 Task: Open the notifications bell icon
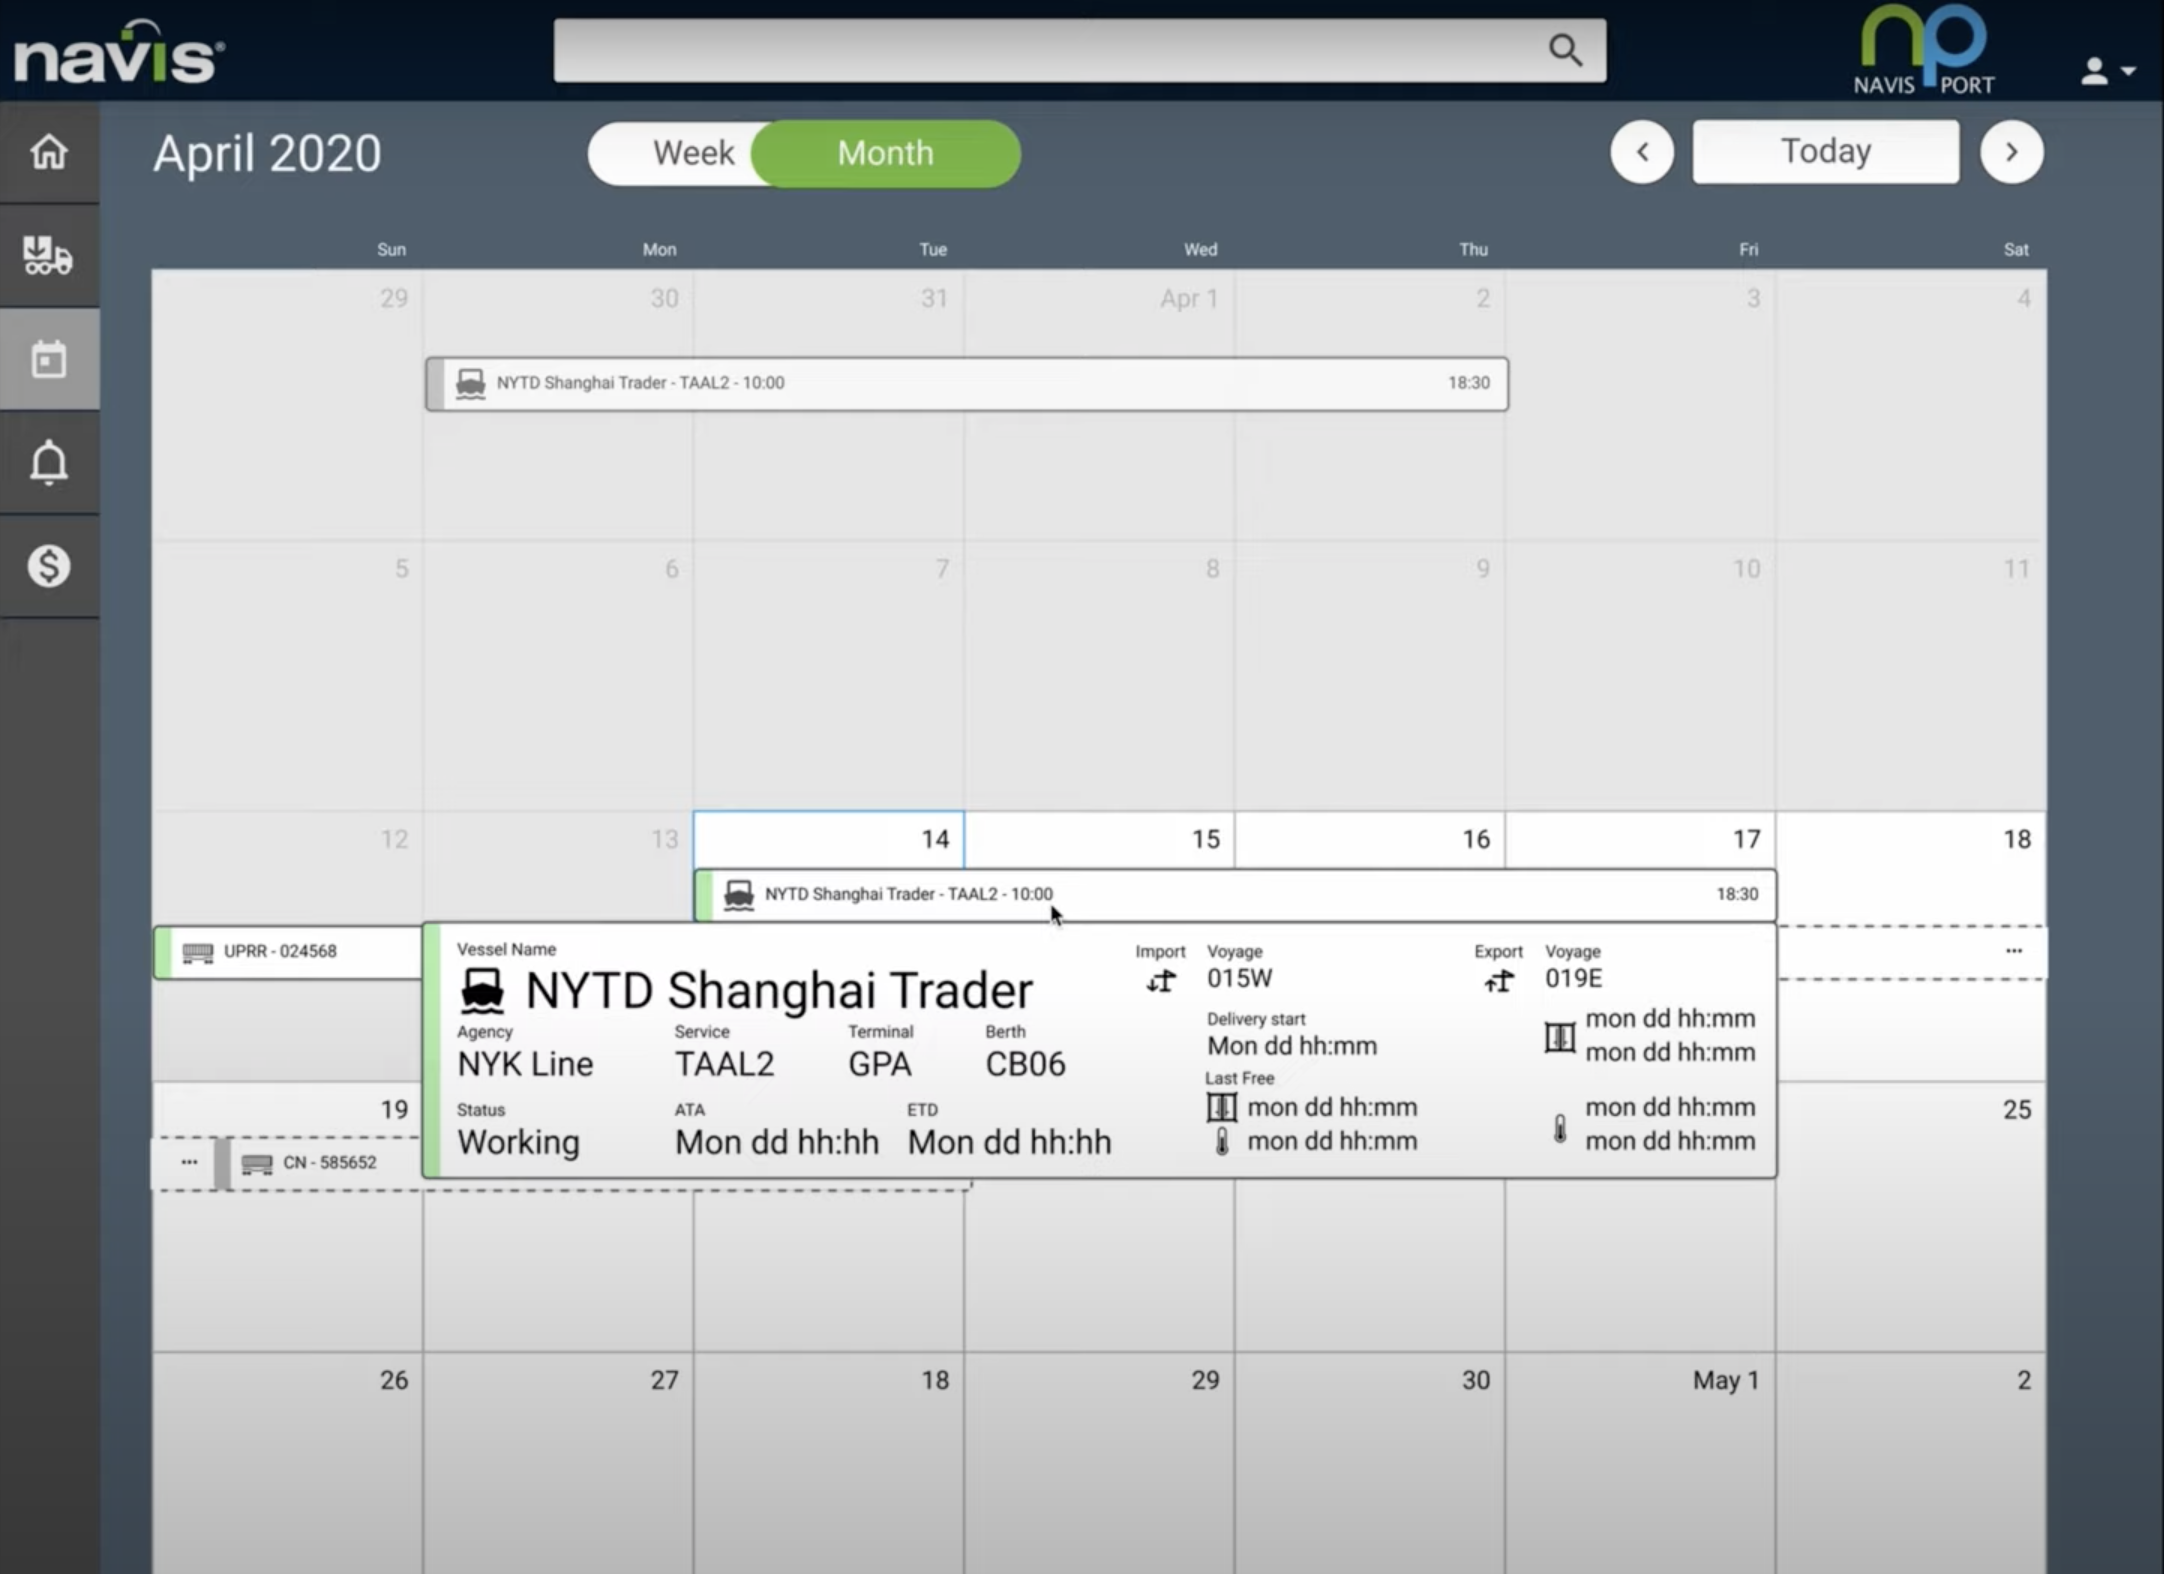[48, 463]
